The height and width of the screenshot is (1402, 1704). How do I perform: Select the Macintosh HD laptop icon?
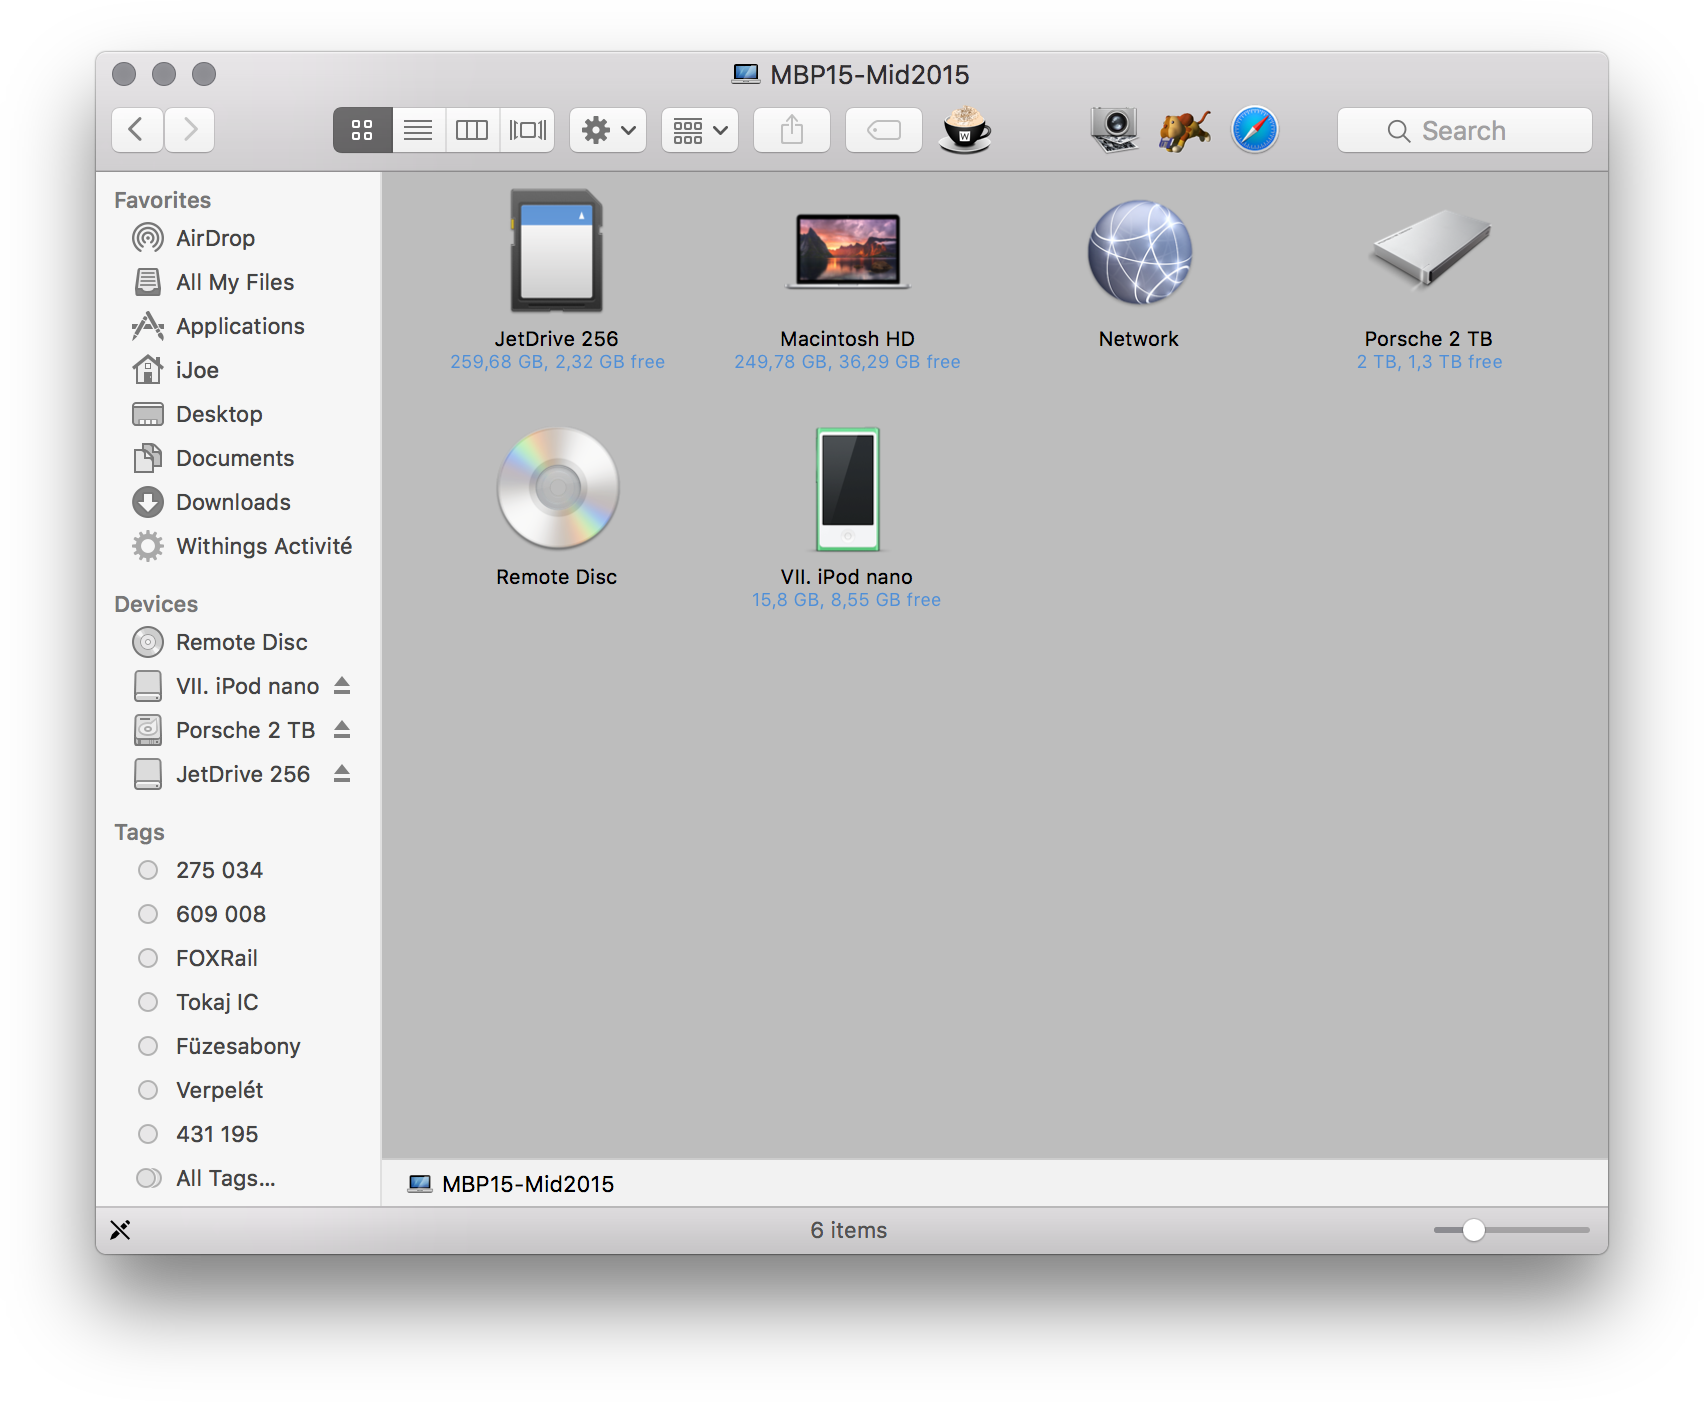[848, 251]
